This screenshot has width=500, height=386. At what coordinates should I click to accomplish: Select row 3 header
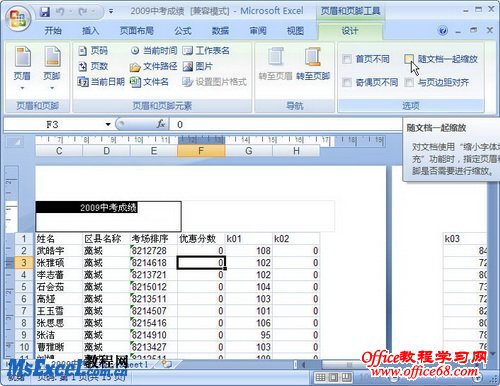tap(24, 263)
